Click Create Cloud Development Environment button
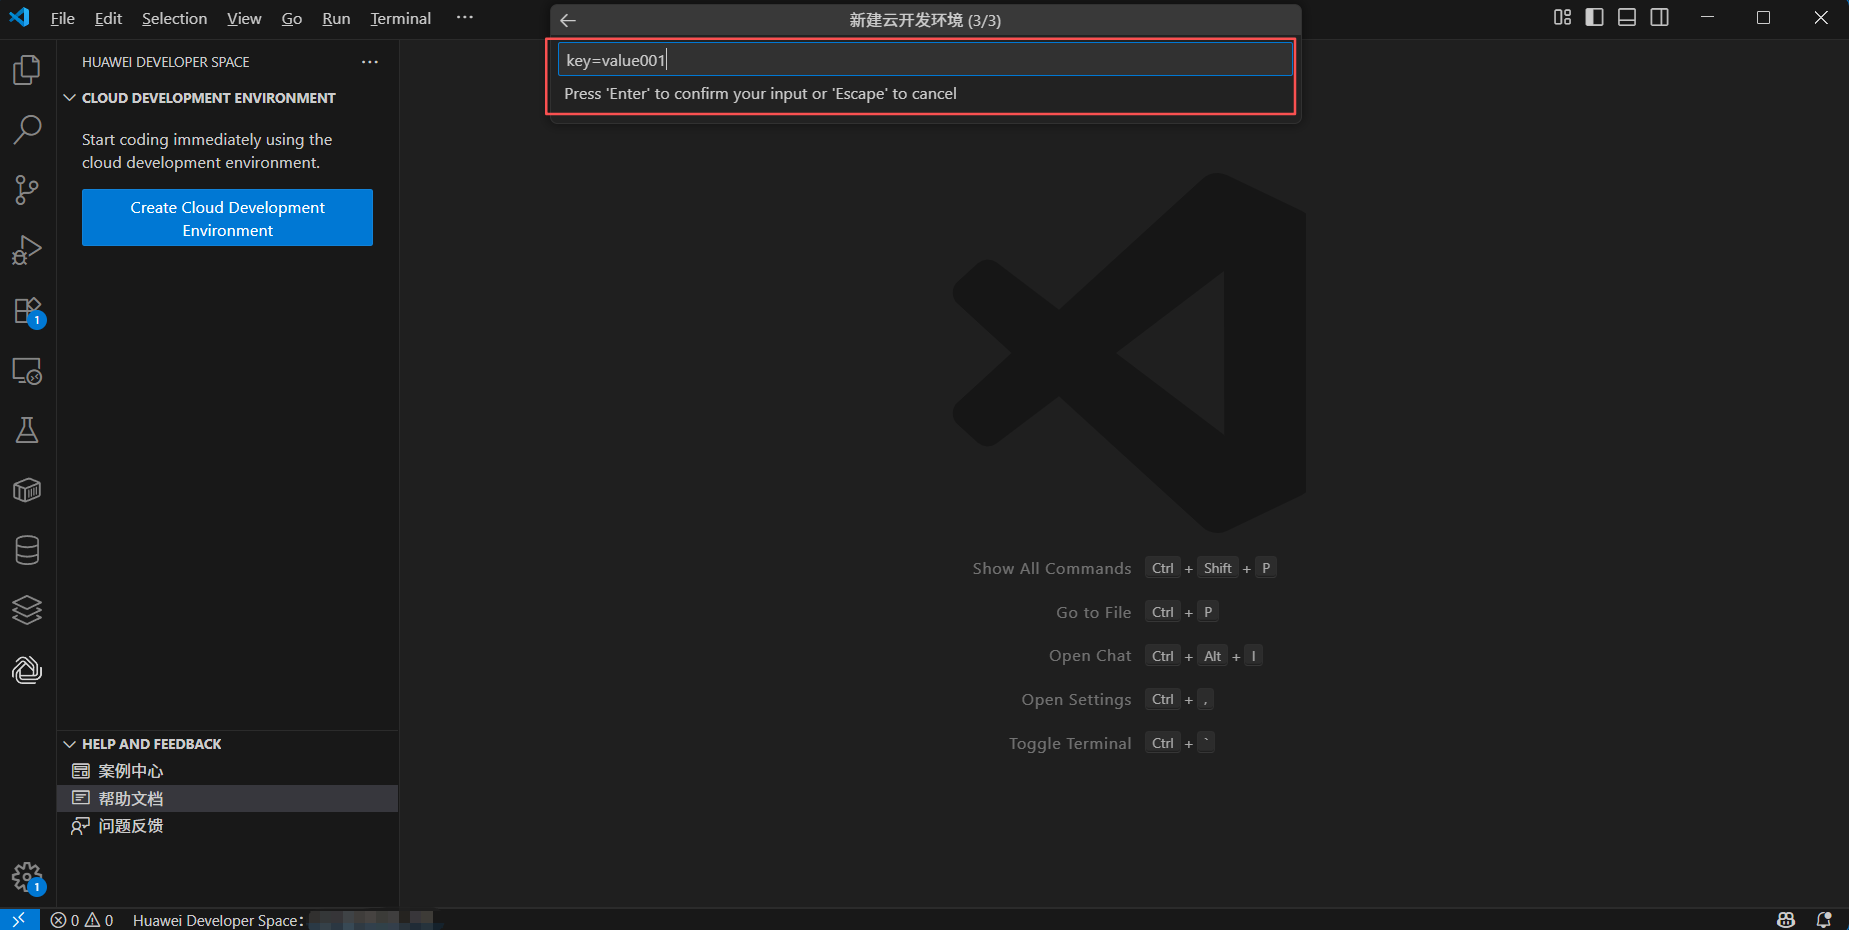The image size is (1849, 930). pyautogui.click(x=227, y=218)
